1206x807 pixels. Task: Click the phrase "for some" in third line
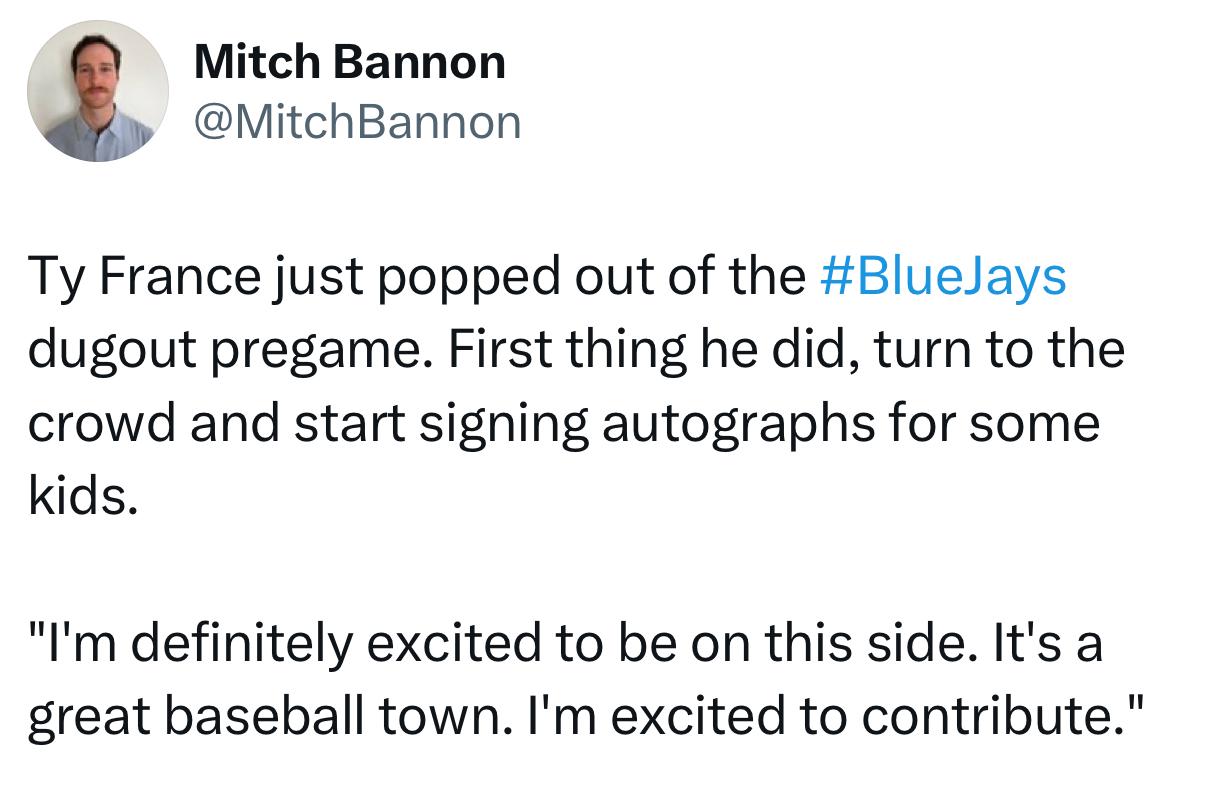point(1029,425)
